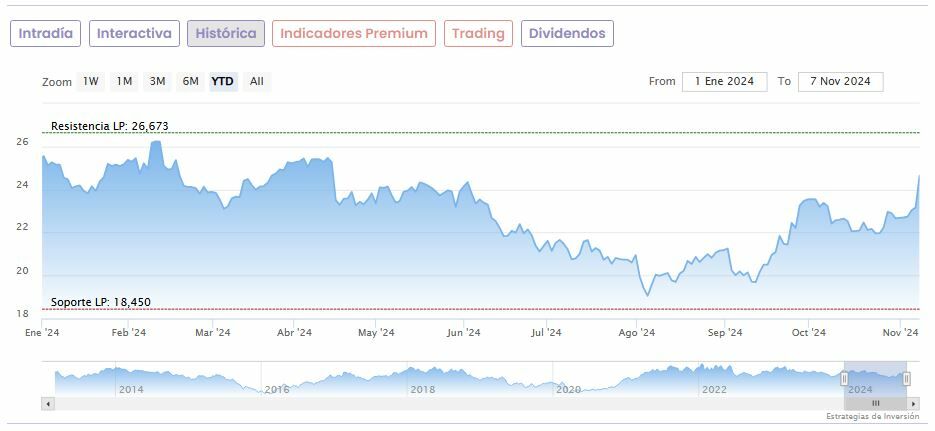Screen dimensions: 935x431
Task: Set zoom range to 1W
Action: (91, 82)
